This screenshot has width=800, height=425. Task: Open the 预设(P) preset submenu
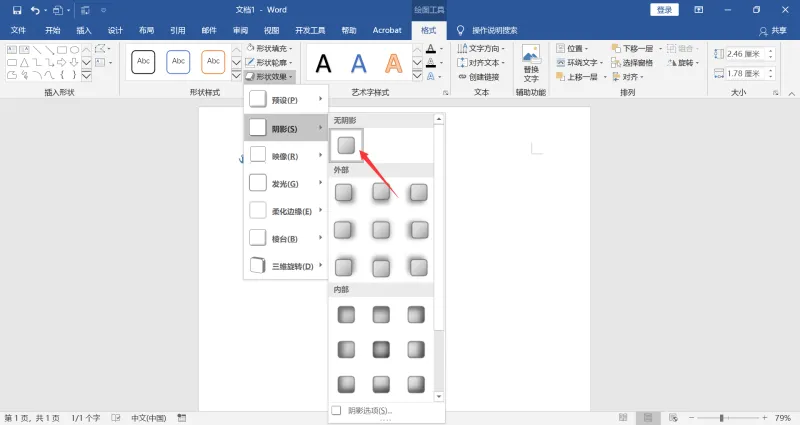[286, 99]
